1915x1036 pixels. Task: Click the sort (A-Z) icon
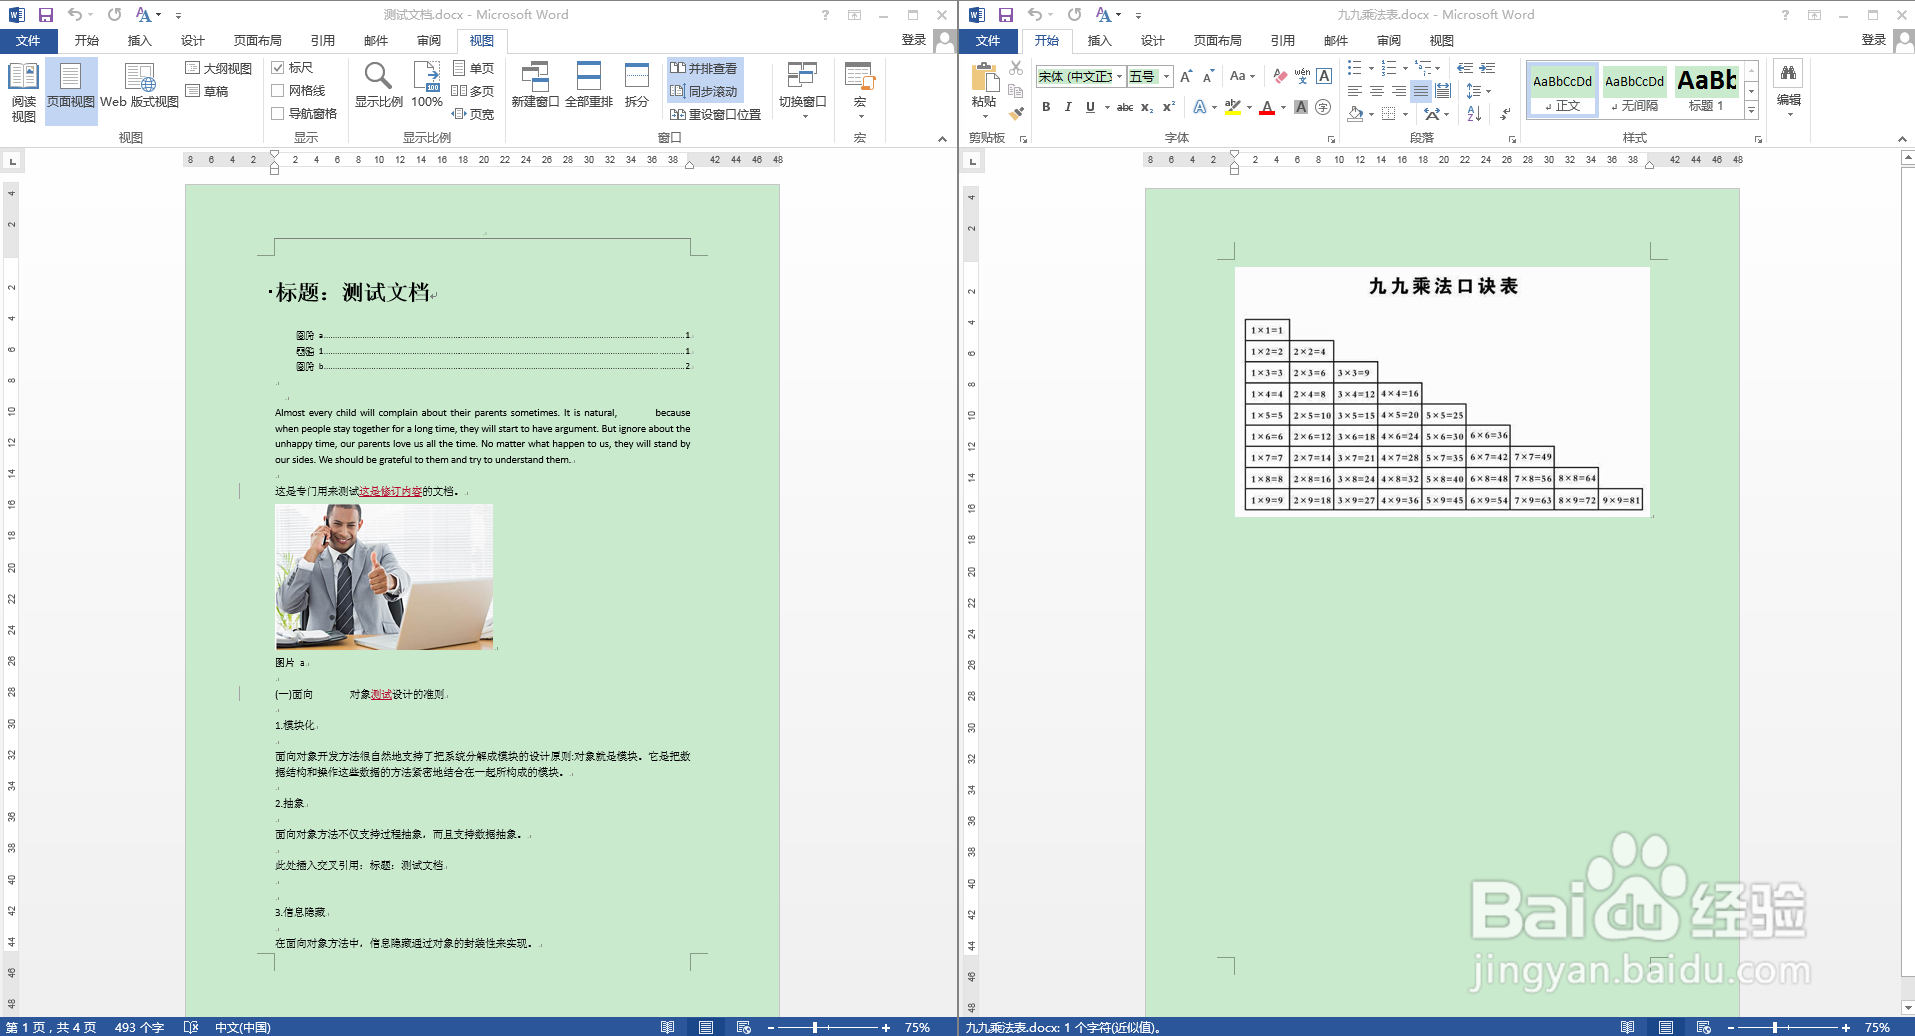(x=1474, y=114)
